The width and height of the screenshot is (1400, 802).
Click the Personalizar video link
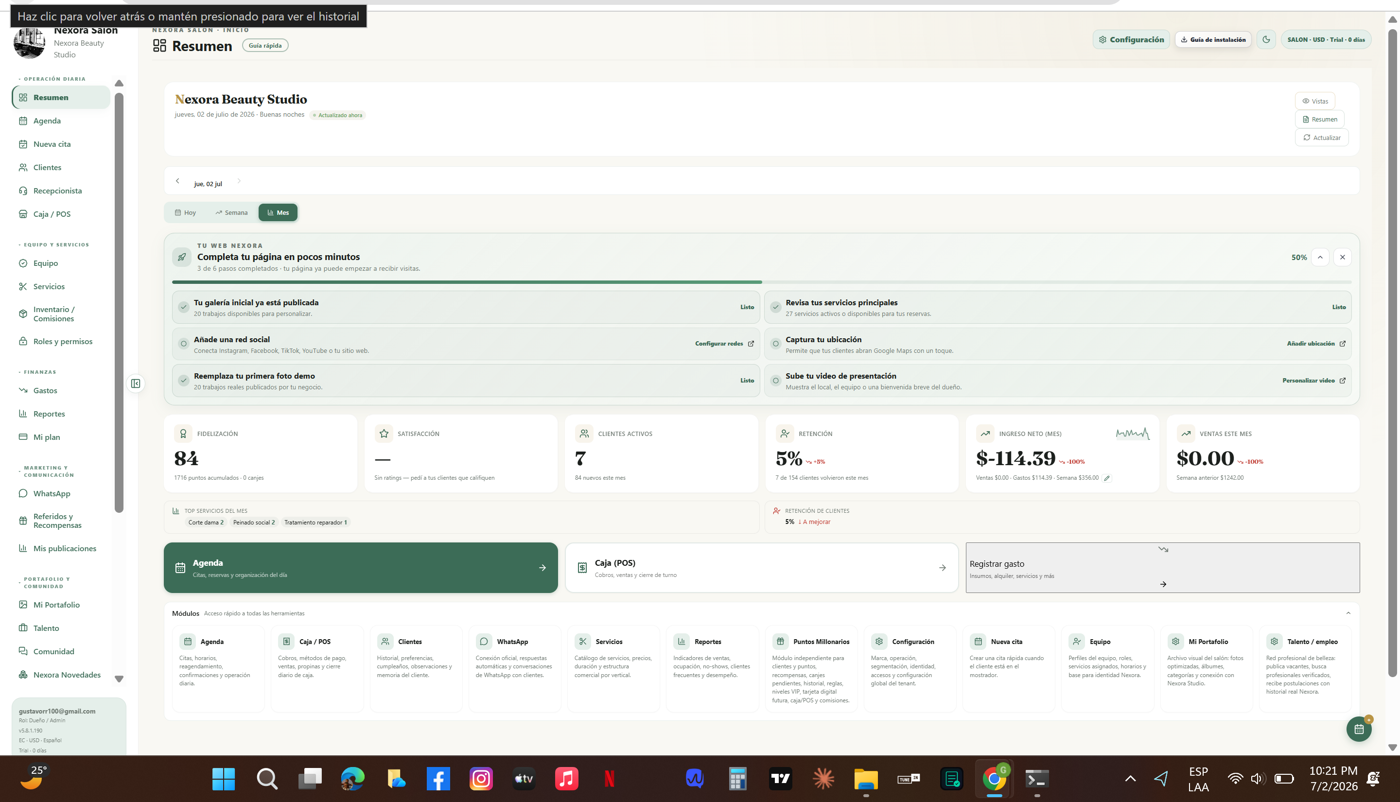click(1314, 380)
